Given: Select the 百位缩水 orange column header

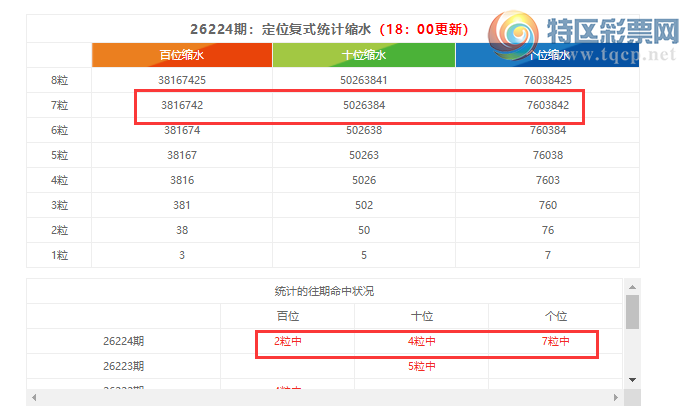Looking at the screenshot, I should click(x=182, y=55).
